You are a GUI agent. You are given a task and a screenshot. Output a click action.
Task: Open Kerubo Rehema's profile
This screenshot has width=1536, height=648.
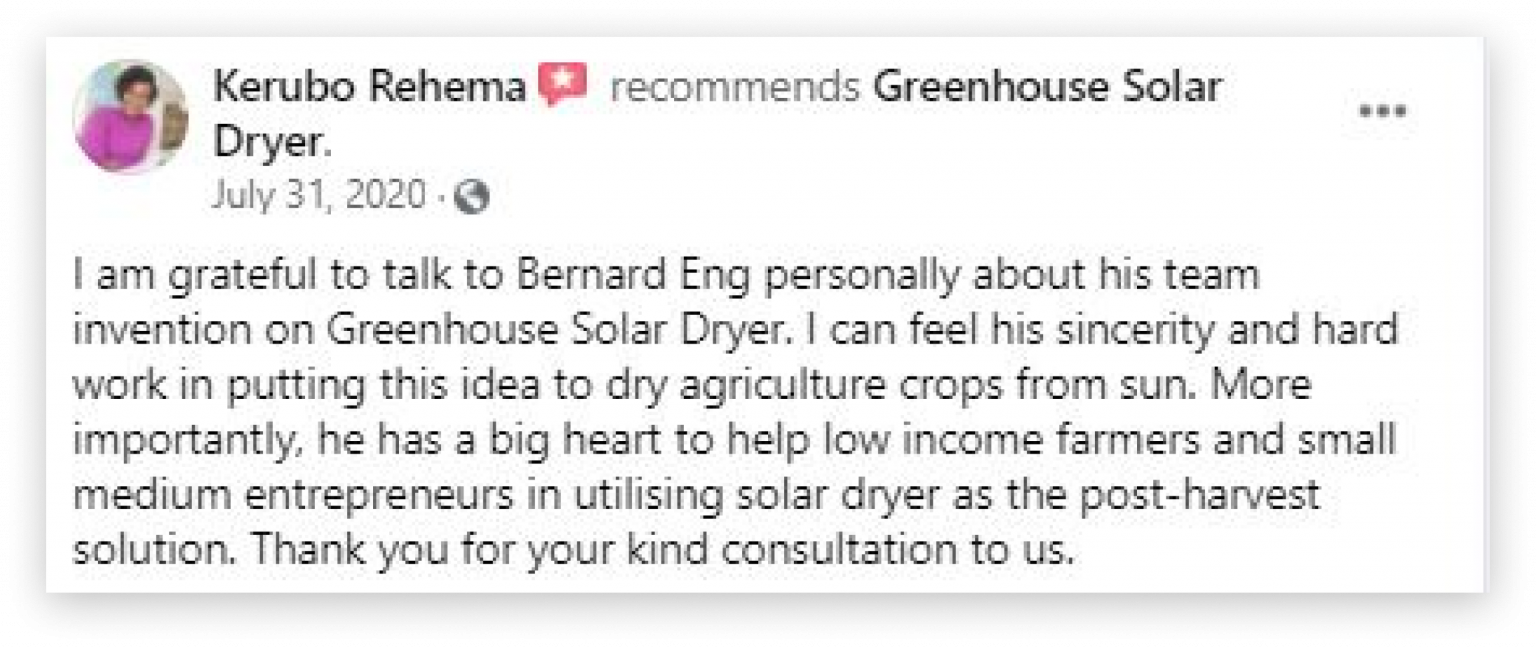coord(365,88)
